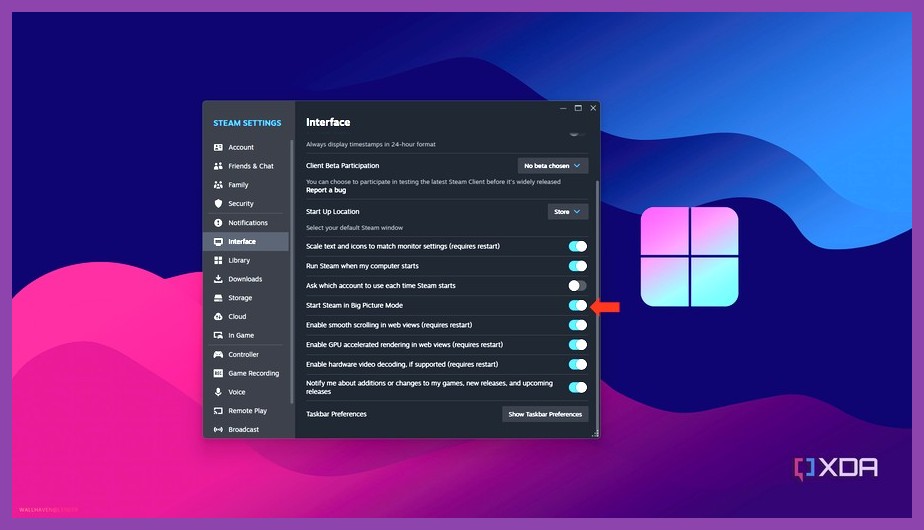Click the Report a bug link
Screen dimensions: 924x530
click(x=326, y=190)
